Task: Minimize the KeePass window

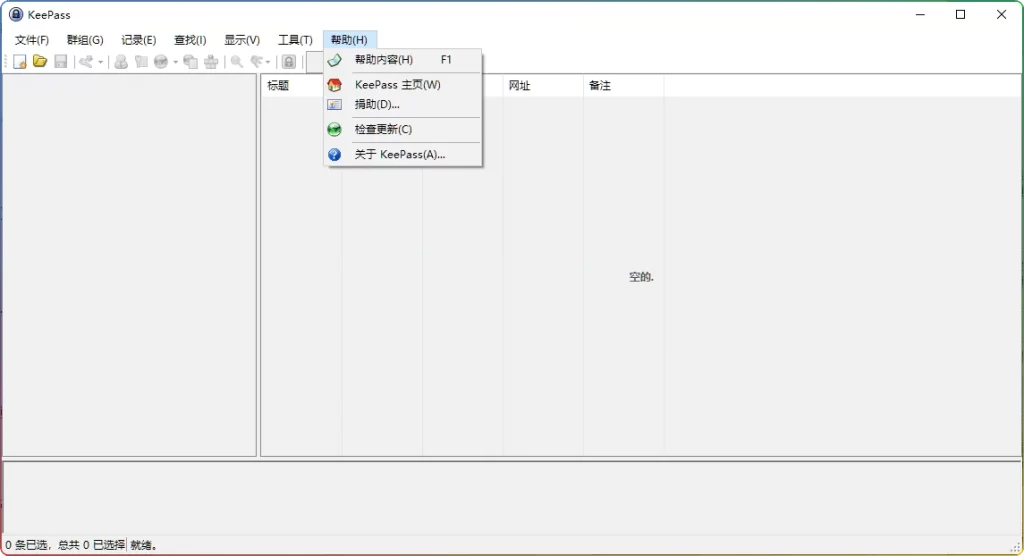Action: pyautogui.click(x=920, y=14)
